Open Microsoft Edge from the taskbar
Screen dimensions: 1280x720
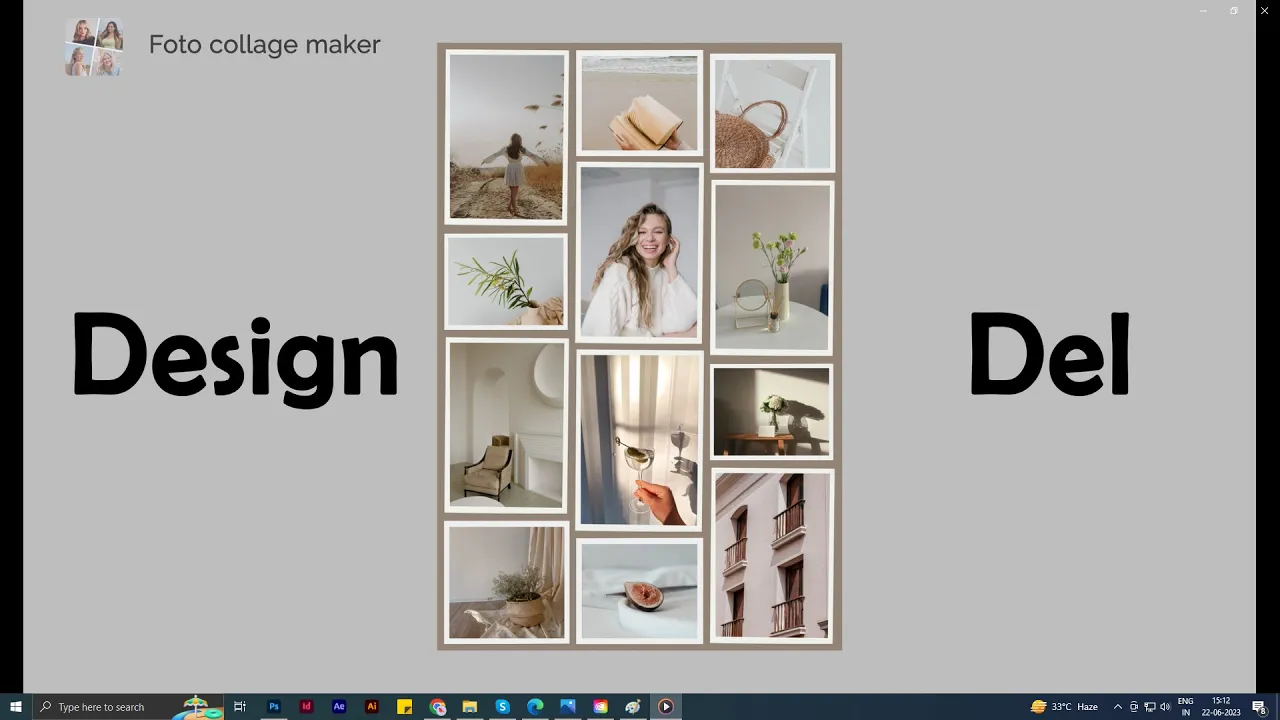click(x=535, y=706)
